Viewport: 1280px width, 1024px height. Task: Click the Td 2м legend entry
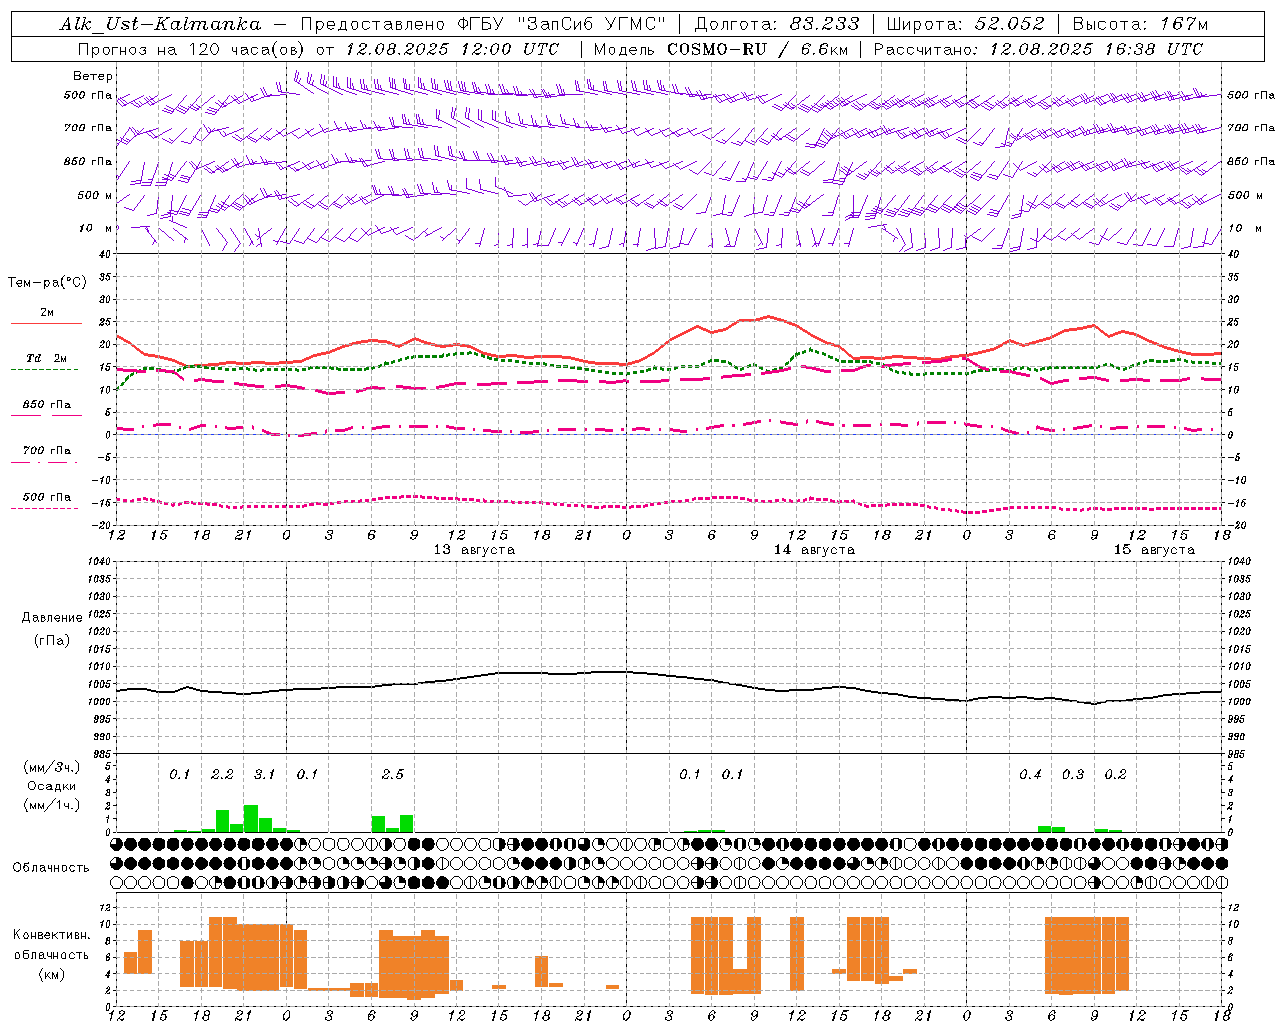[46, 358]
